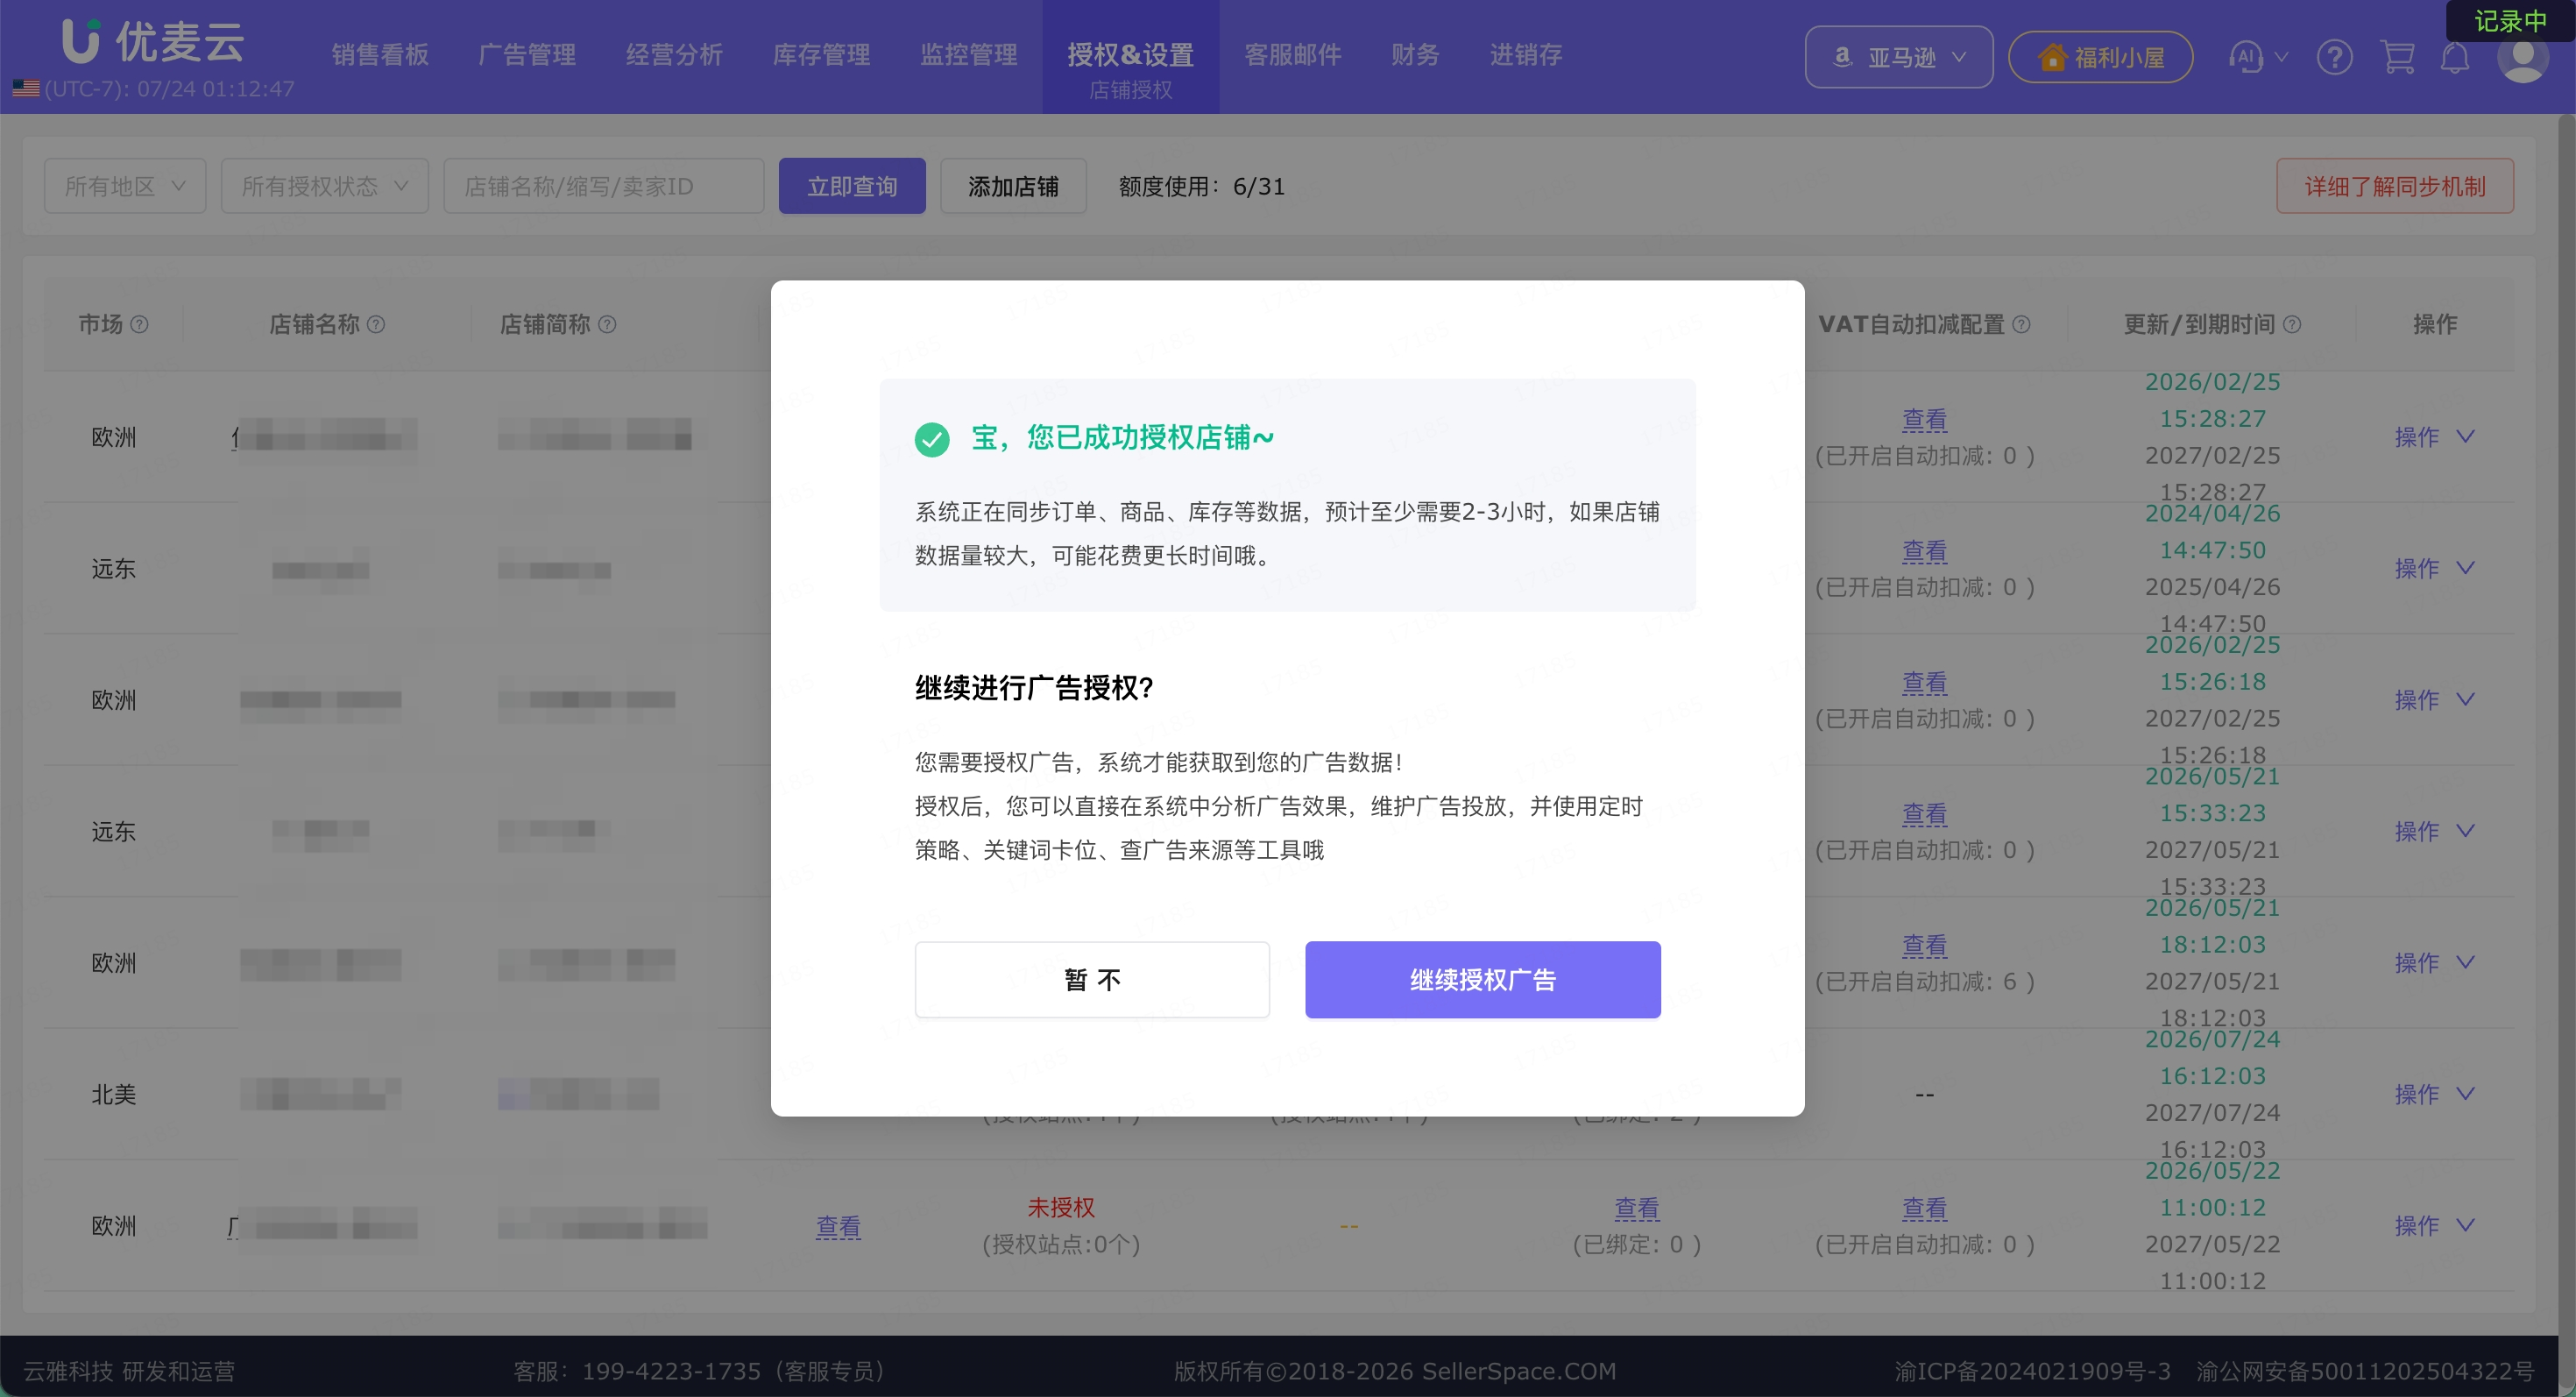Go to 广告管理 tab

527,55
